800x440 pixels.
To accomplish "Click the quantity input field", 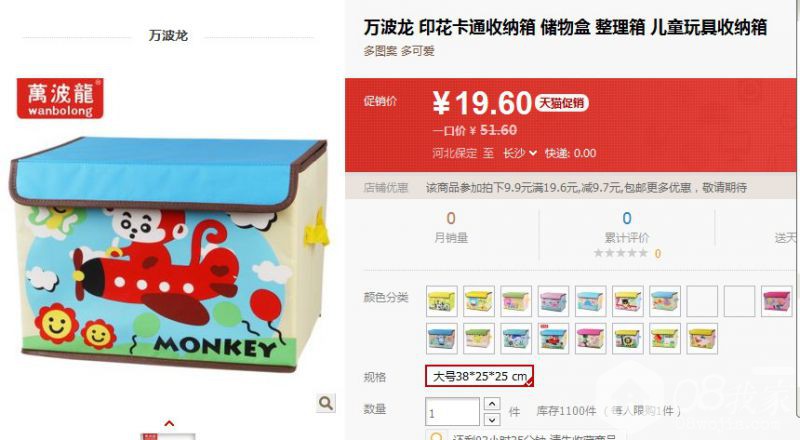I will point(453,412).
